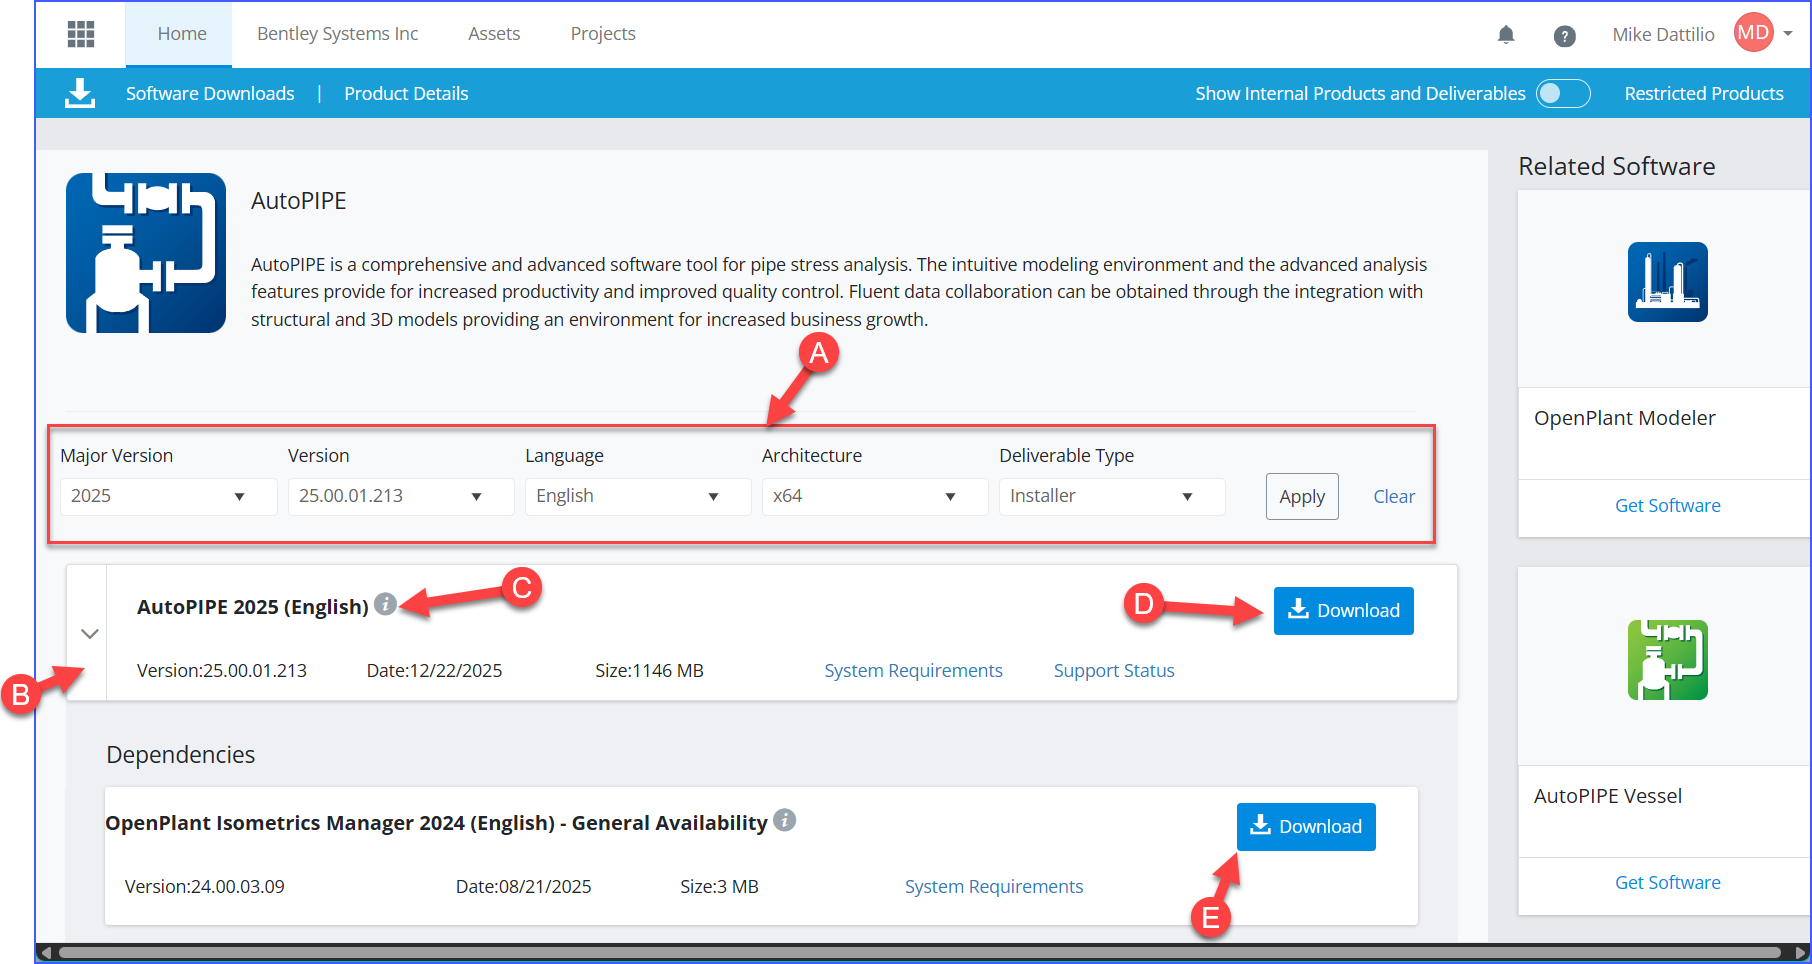Switch to the Projects tab
Viewport: 1812px width, 964px height.
click(x=603, y=34)
